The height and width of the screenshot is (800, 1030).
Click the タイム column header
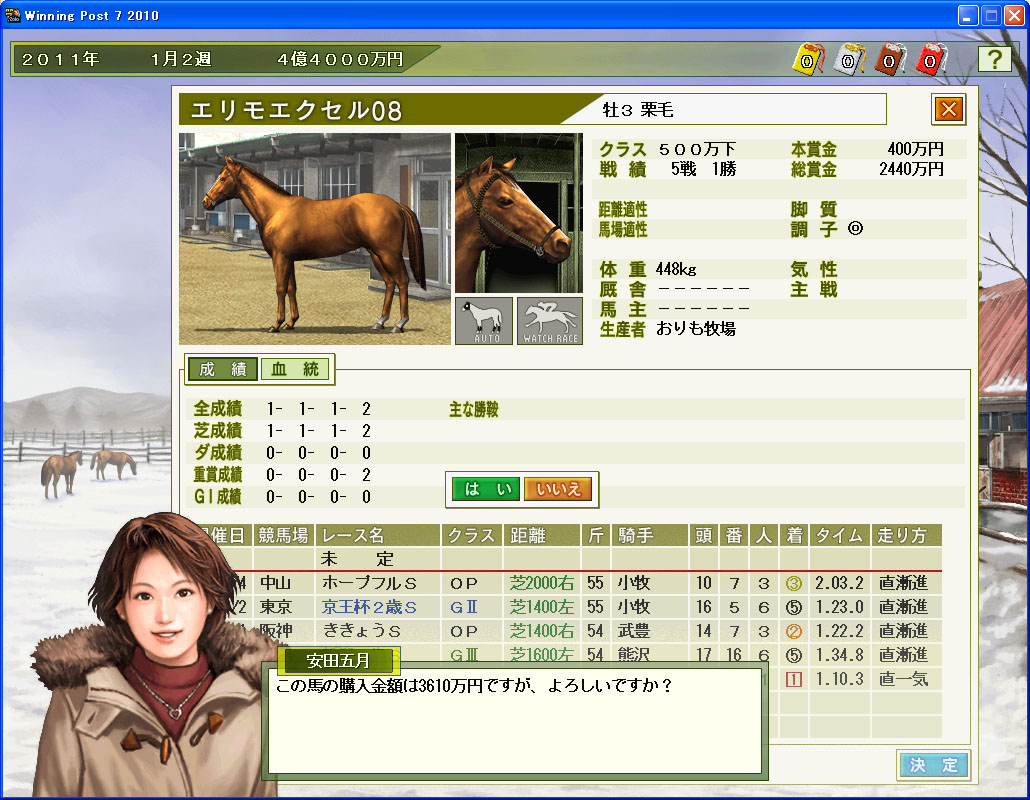pyautogui.click(x=839, y=536)
